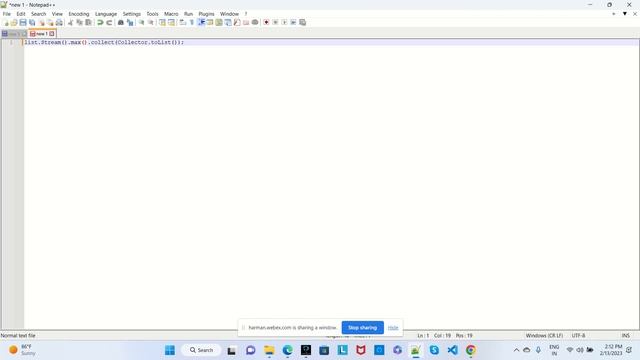Click the Close All toolbar icon

point(50,22)
